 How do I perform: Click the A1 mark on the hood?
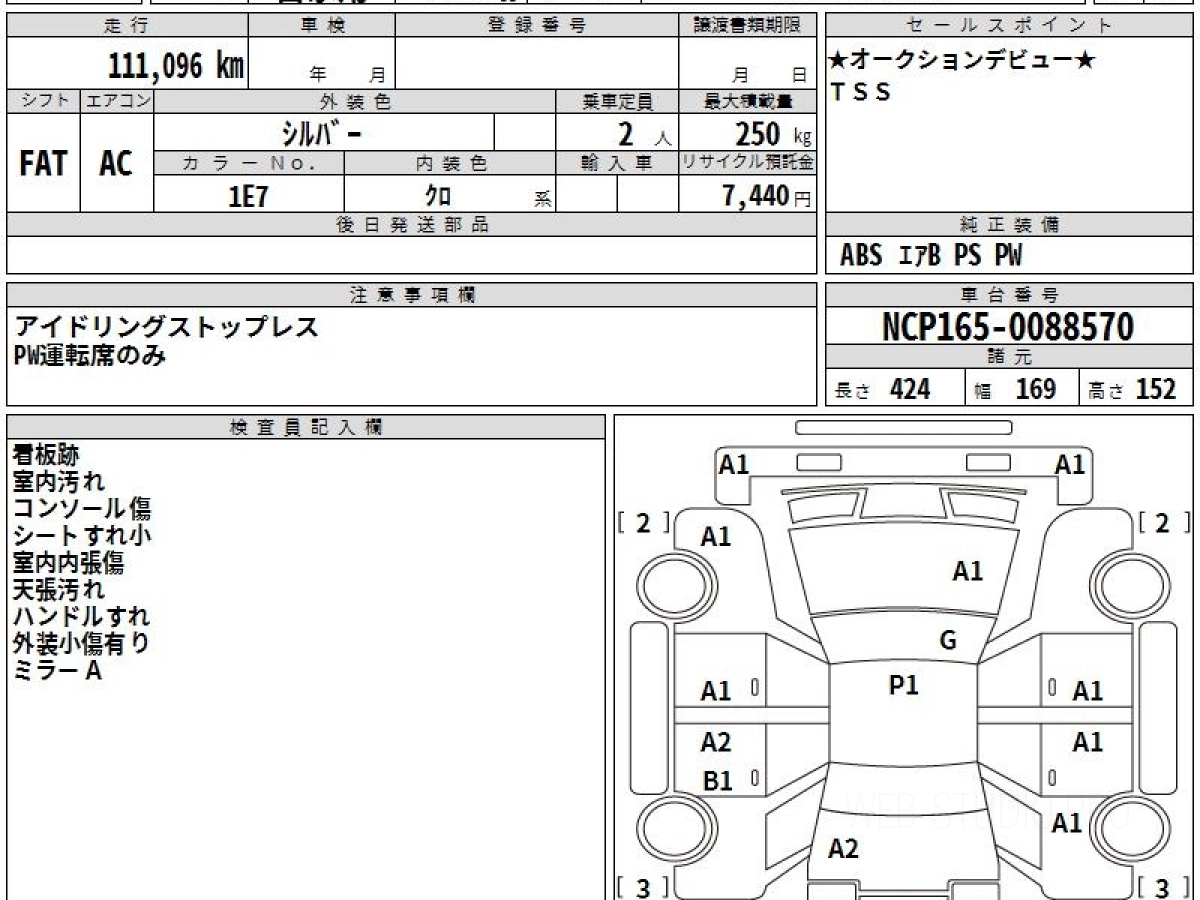(x=968, y=571)
